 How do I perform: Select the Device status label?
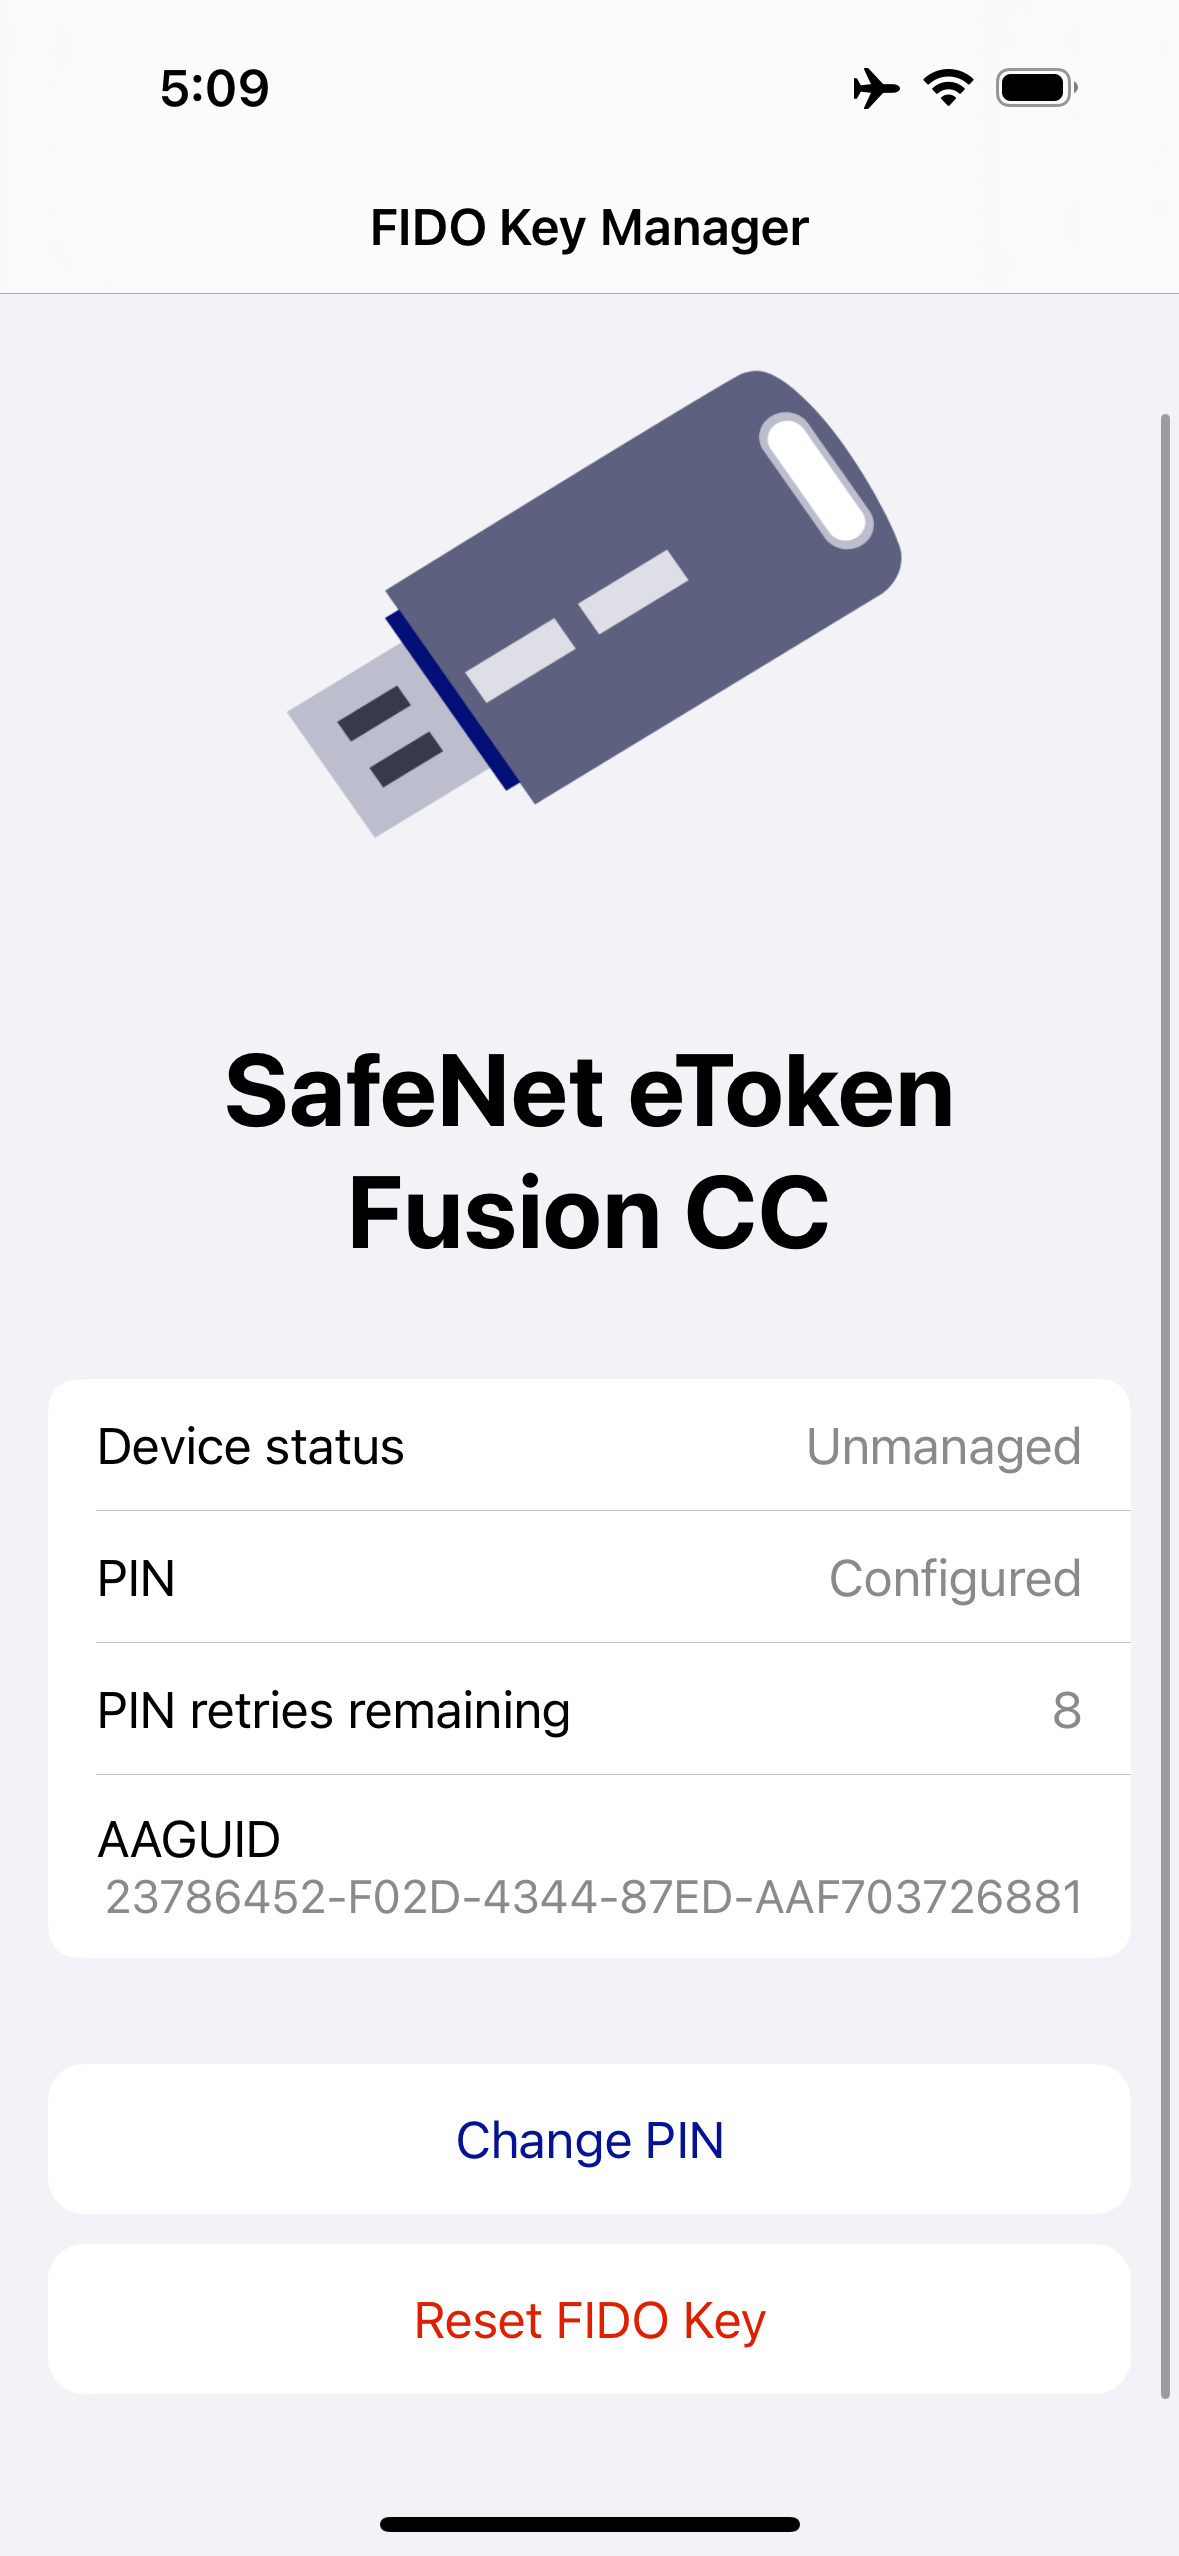[251, 1446]
